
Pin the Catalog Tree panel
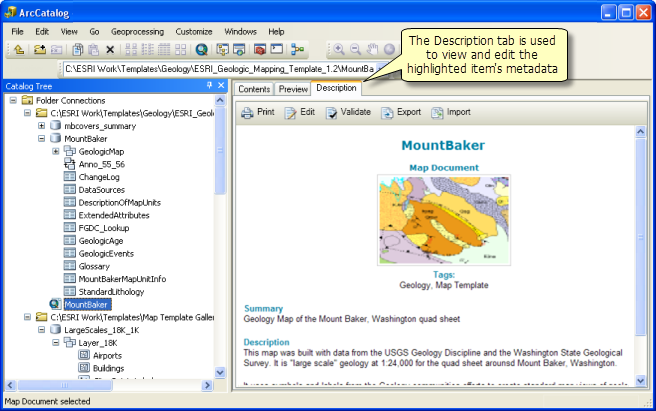click(x=209, y=86)
